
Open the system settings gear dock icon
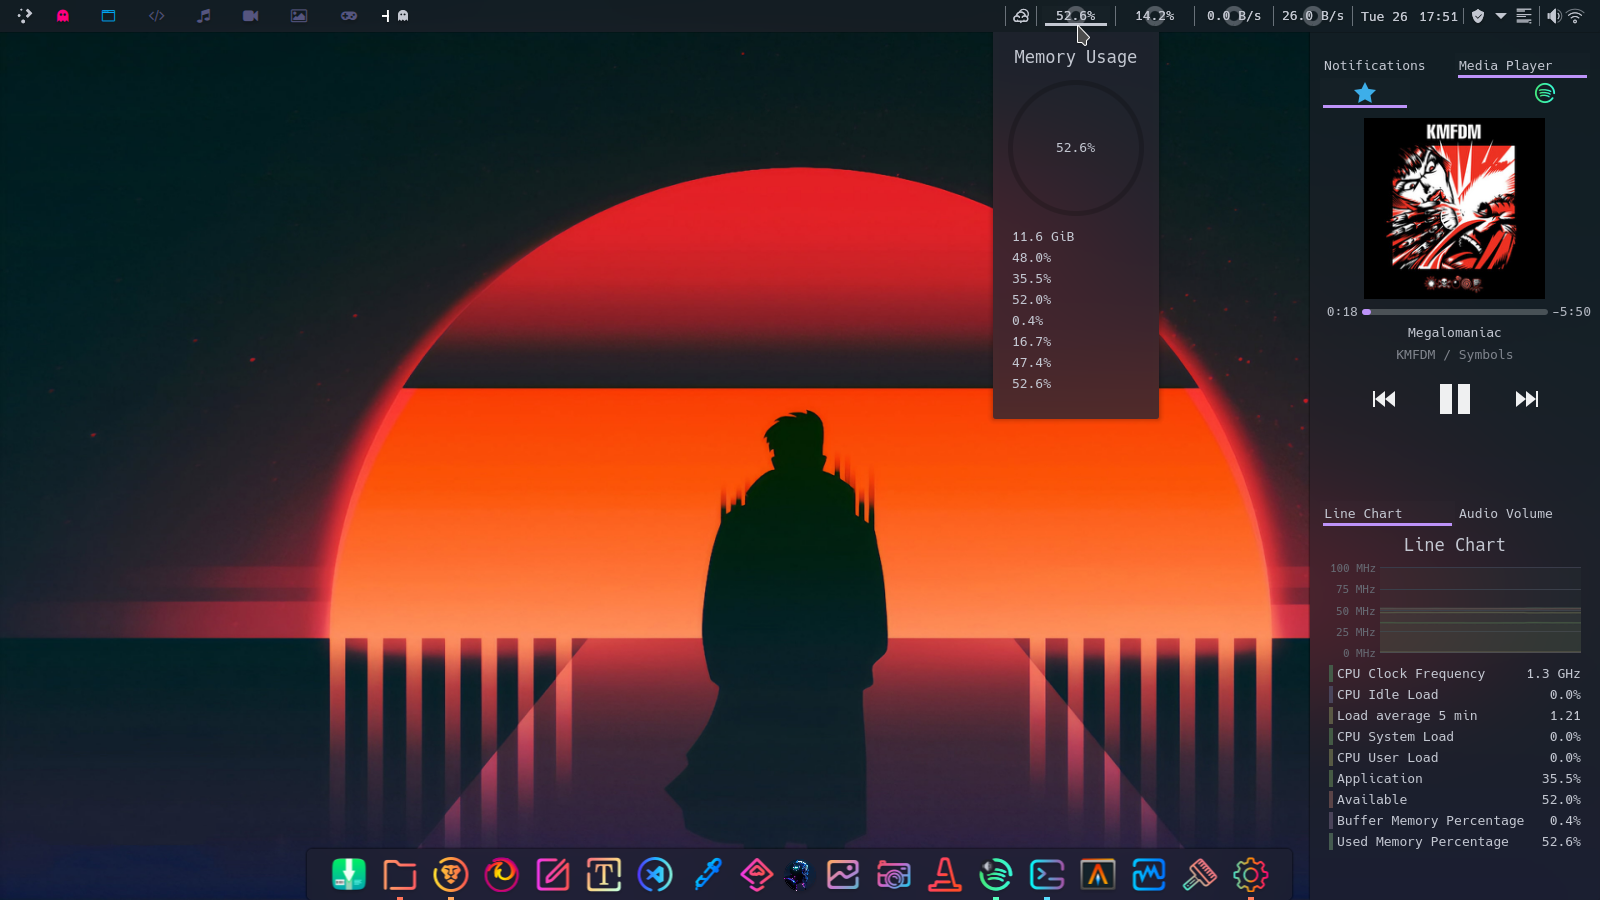pos(1250,875)
